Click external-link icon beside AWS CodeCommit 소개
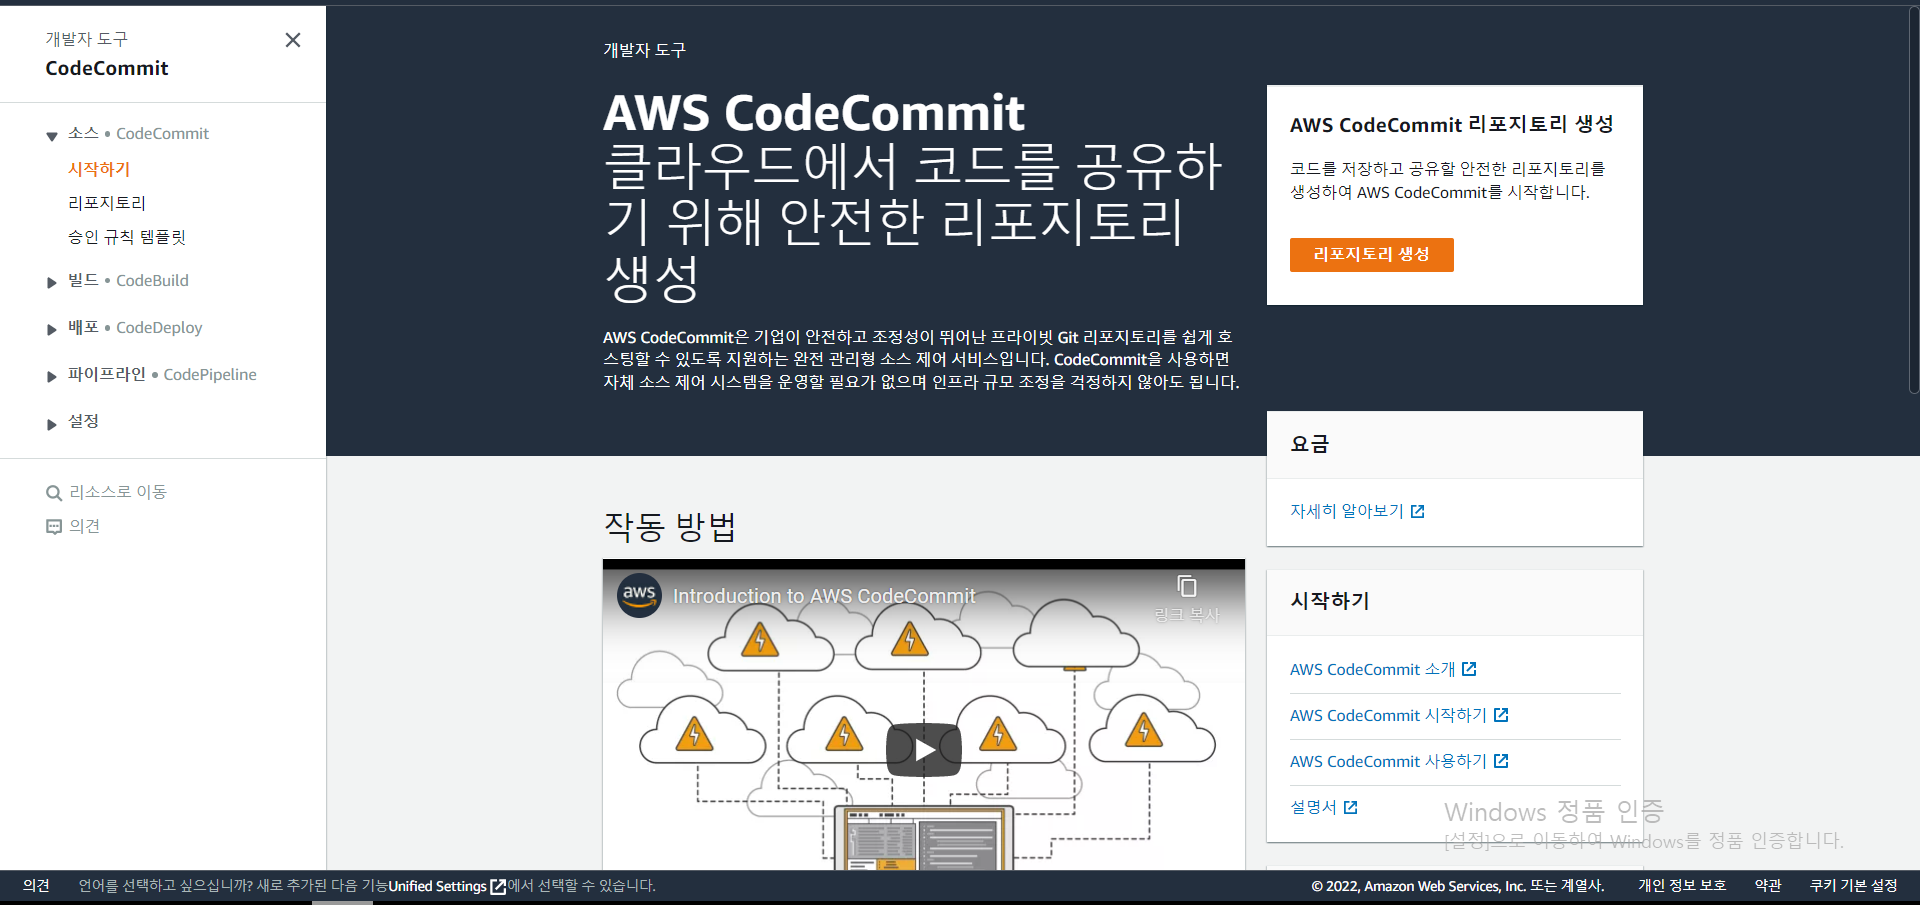The height and width of the screenshot is (905, 1920). tap(1469, 669)
